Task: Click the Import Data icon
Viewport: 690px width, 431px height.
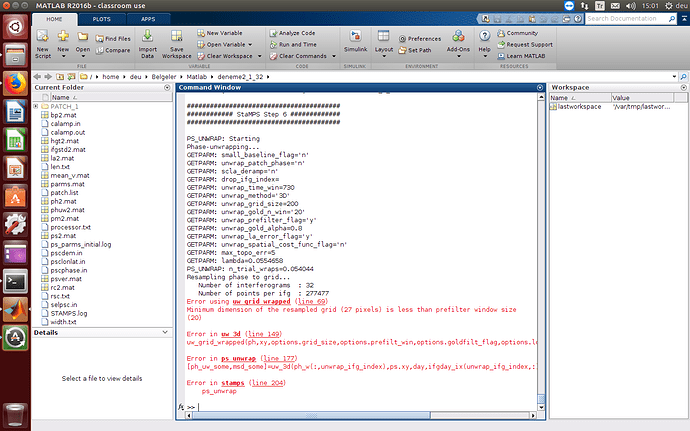Action: 147,36
